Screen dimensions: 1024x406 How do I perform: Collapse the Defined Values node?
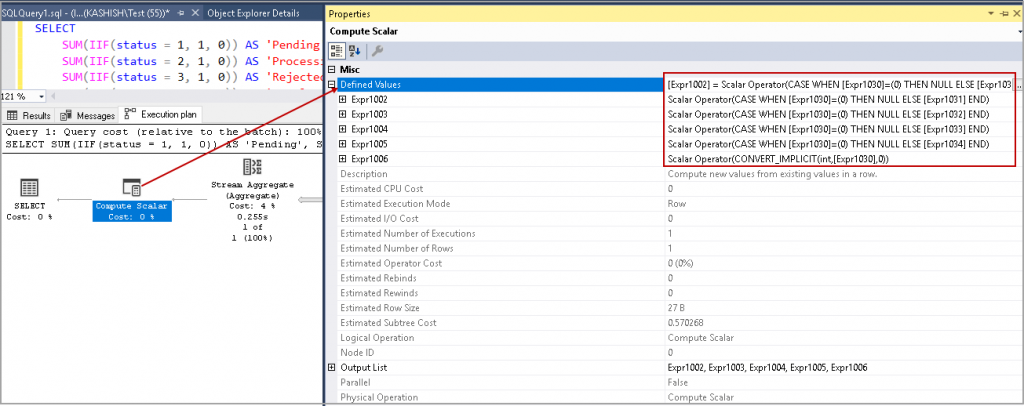click(x=333, y=85)
